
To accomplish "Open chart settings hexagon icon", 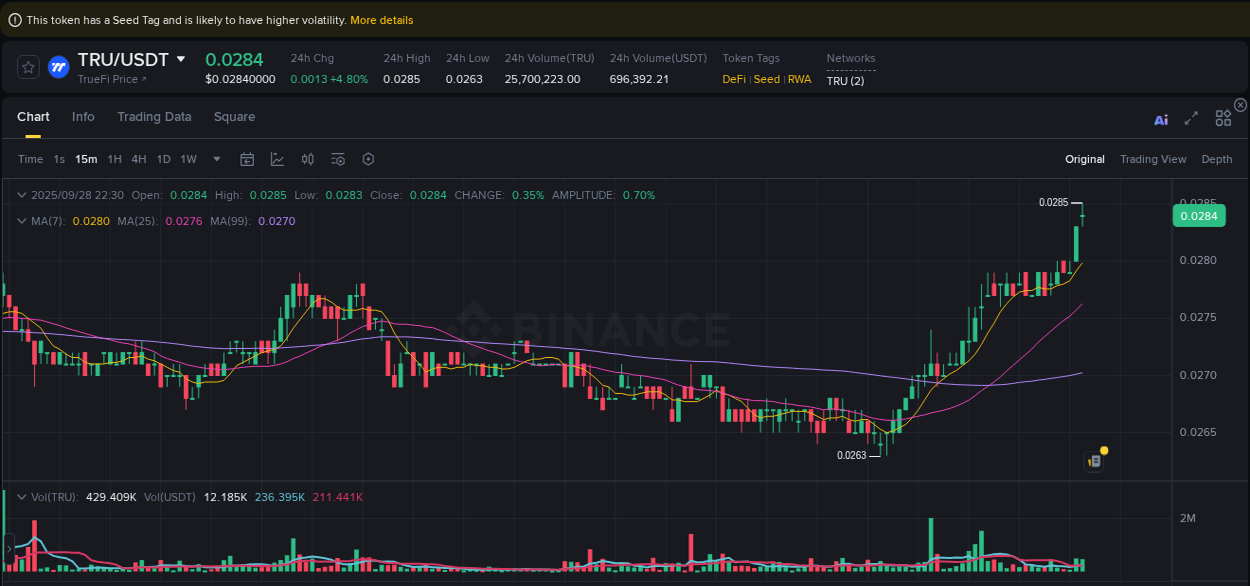I will pyautogui.click(x=367, y=159).
